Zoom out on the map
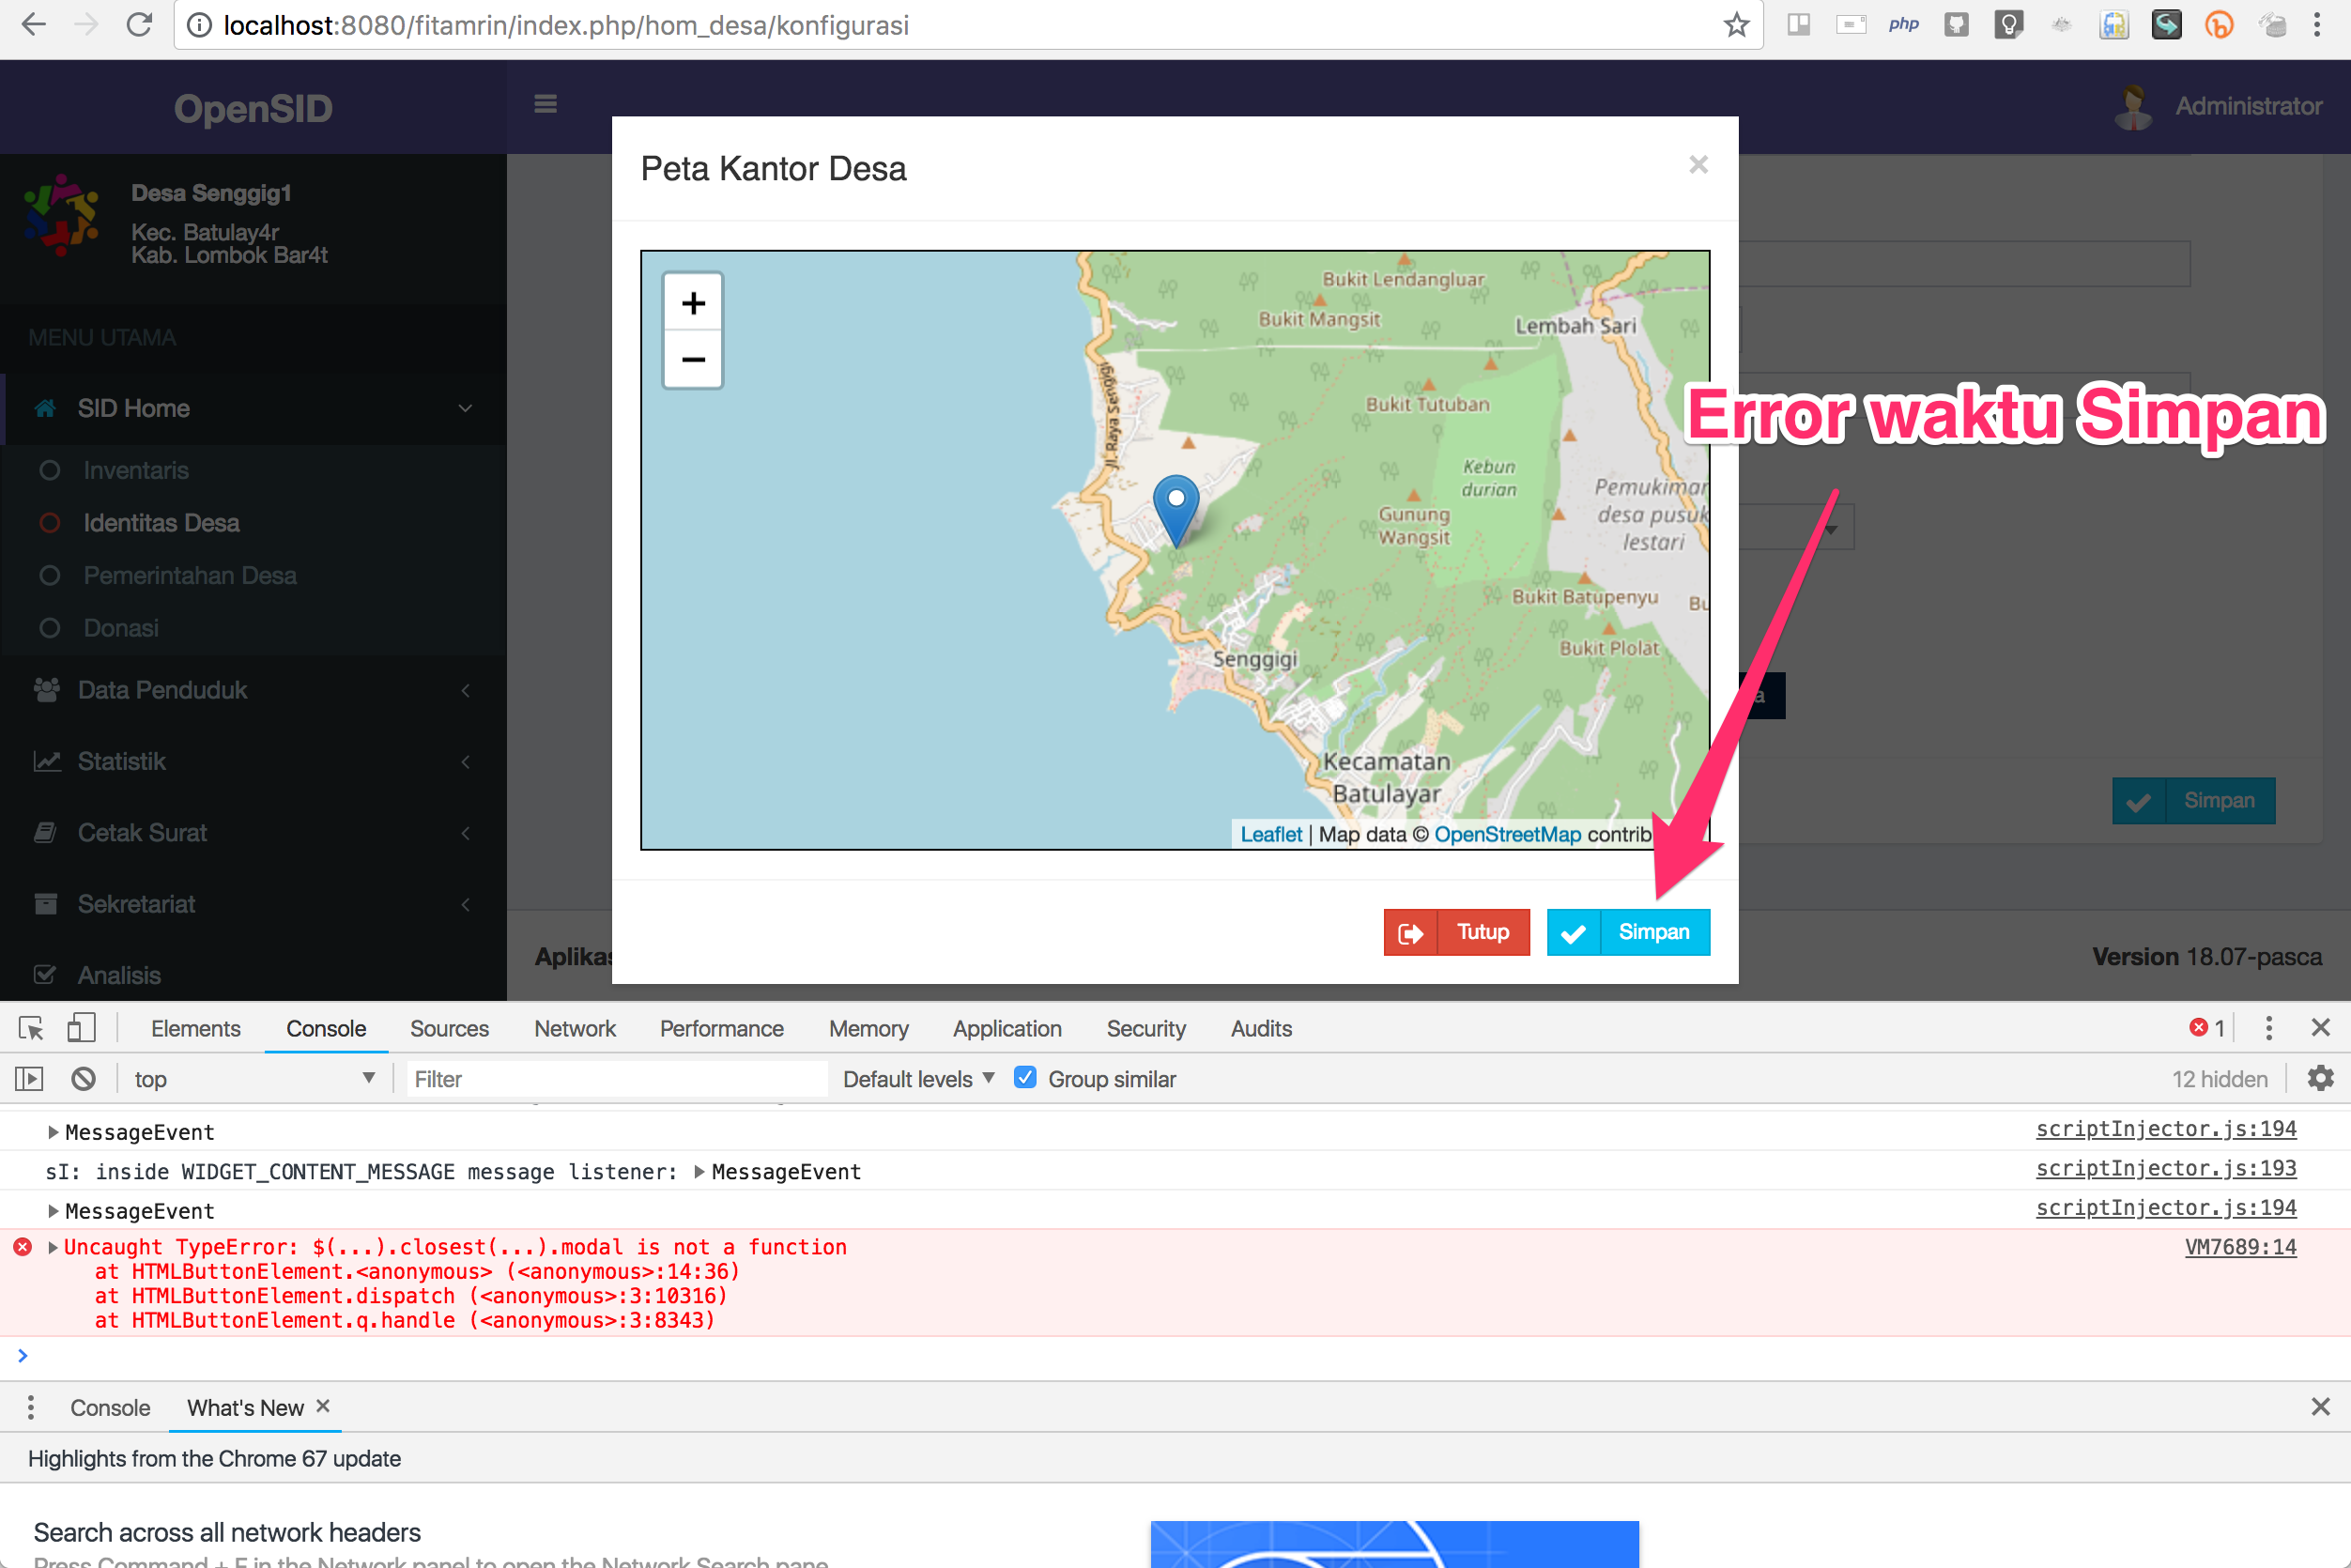 pyautogui.click(x=692, y=359)
